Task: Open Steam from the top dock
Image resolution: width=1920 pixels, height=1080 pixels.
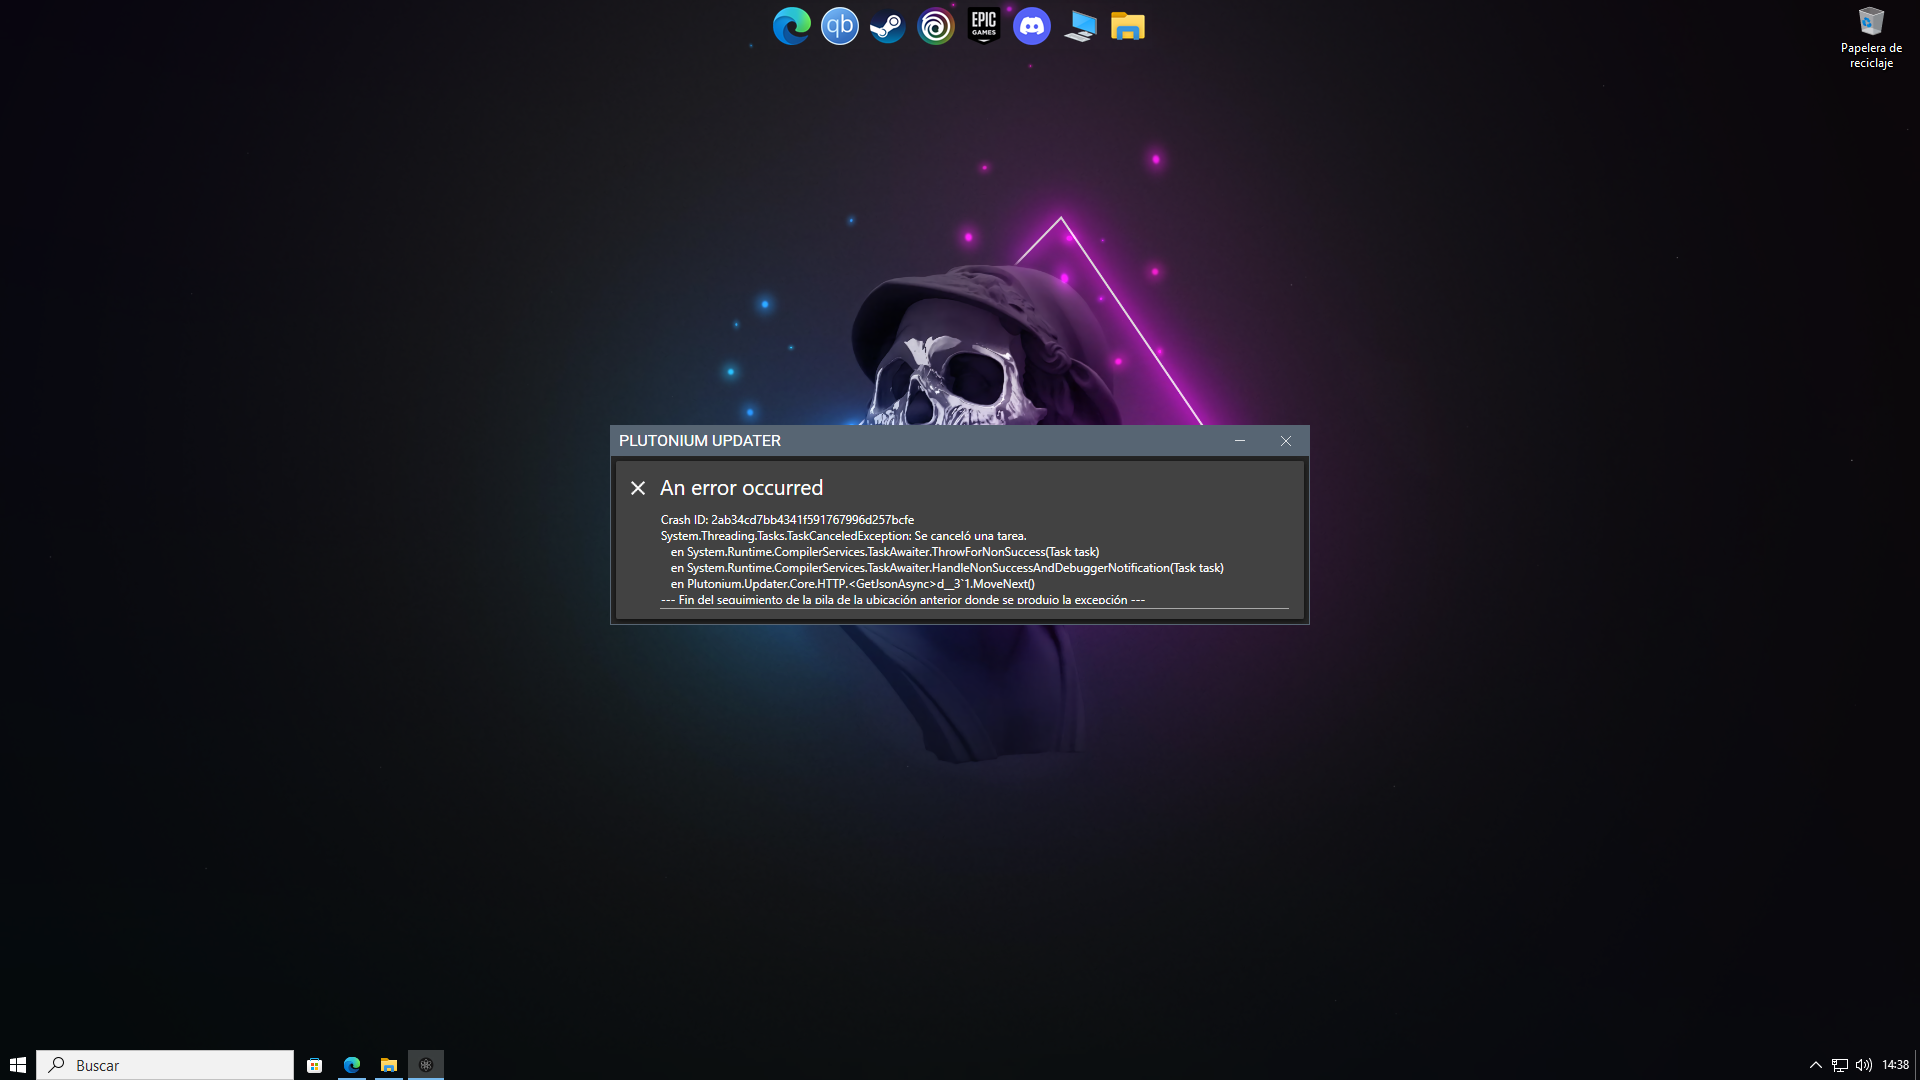Action: click(x=887, y=26)
